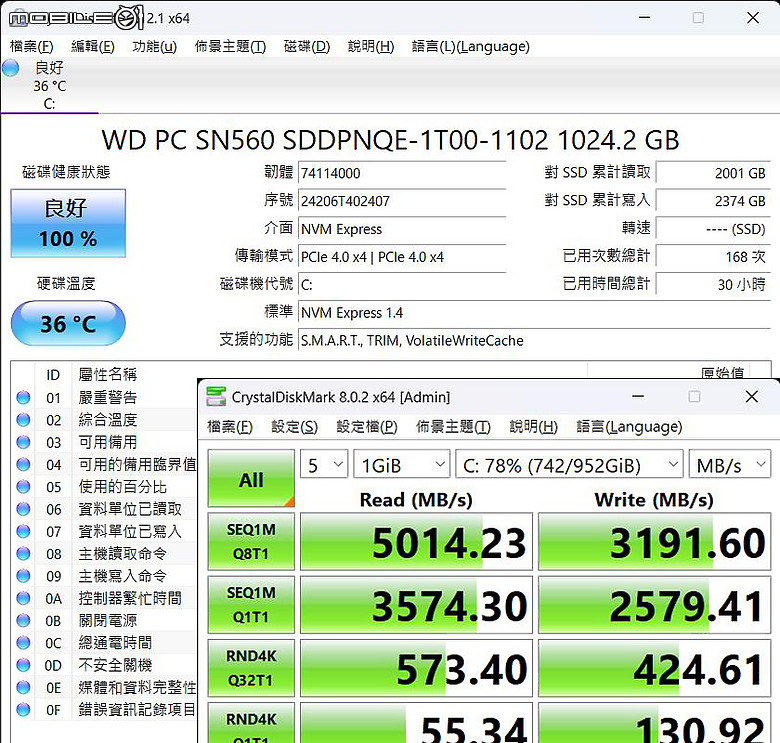
Task: Click the blue status dot for attribute 0D 不安全關機
Action: coord(23,665)
